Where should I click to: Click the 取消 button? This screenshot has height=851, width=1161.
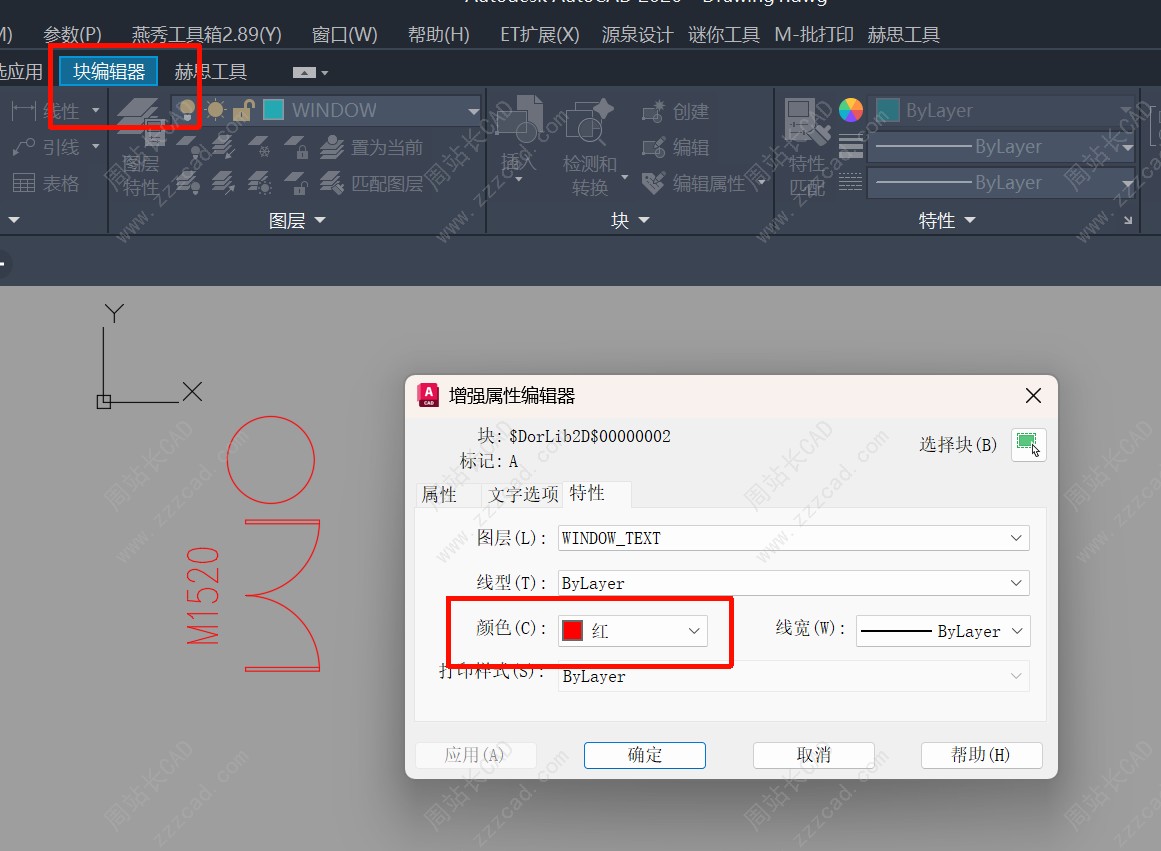[813, 755]
